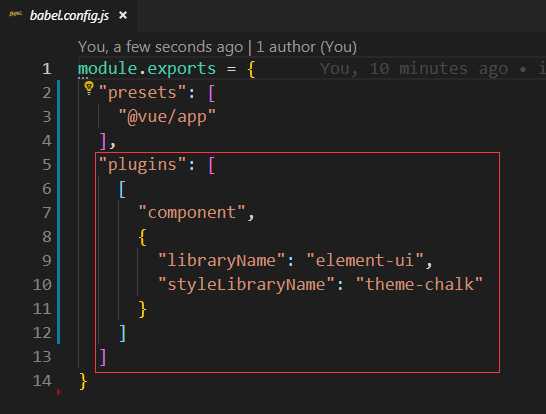Click the opening curly brace on line 8

click(x=142, y=237)
